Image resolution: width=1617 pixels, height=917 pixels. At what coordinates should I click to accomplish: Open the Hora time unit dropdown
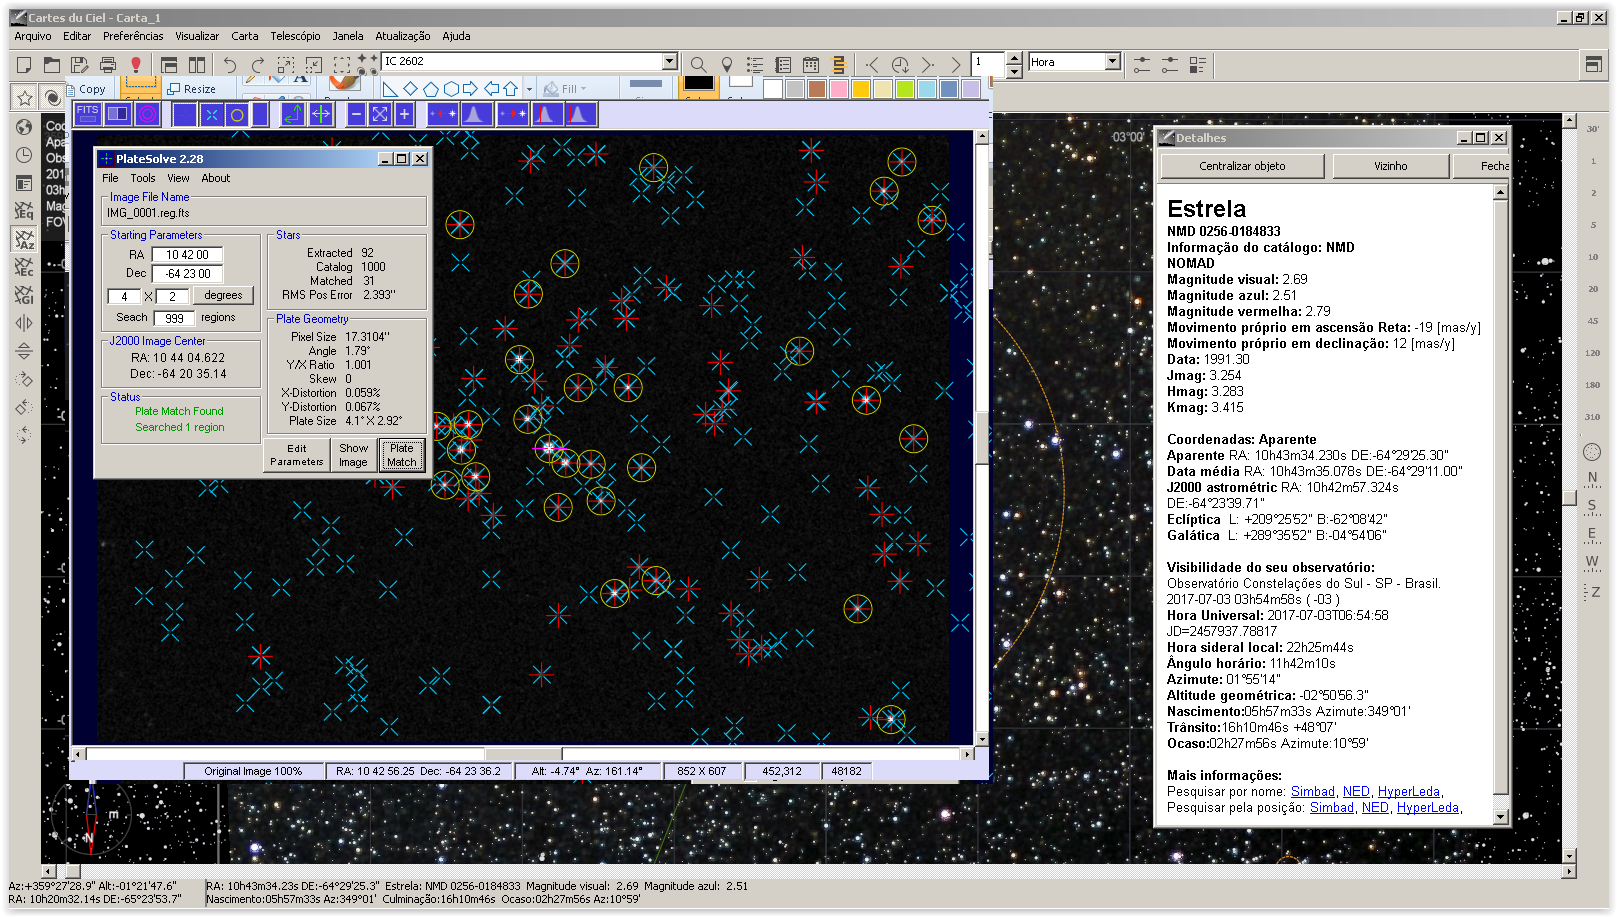tap(1112, 62)
